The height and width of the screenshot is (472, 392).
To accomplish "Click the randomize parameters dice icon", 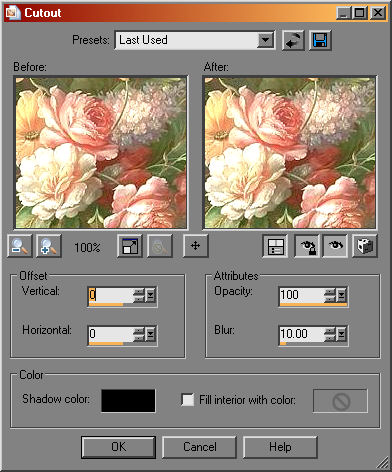I will pyautogui.click(x=365, y=246).
